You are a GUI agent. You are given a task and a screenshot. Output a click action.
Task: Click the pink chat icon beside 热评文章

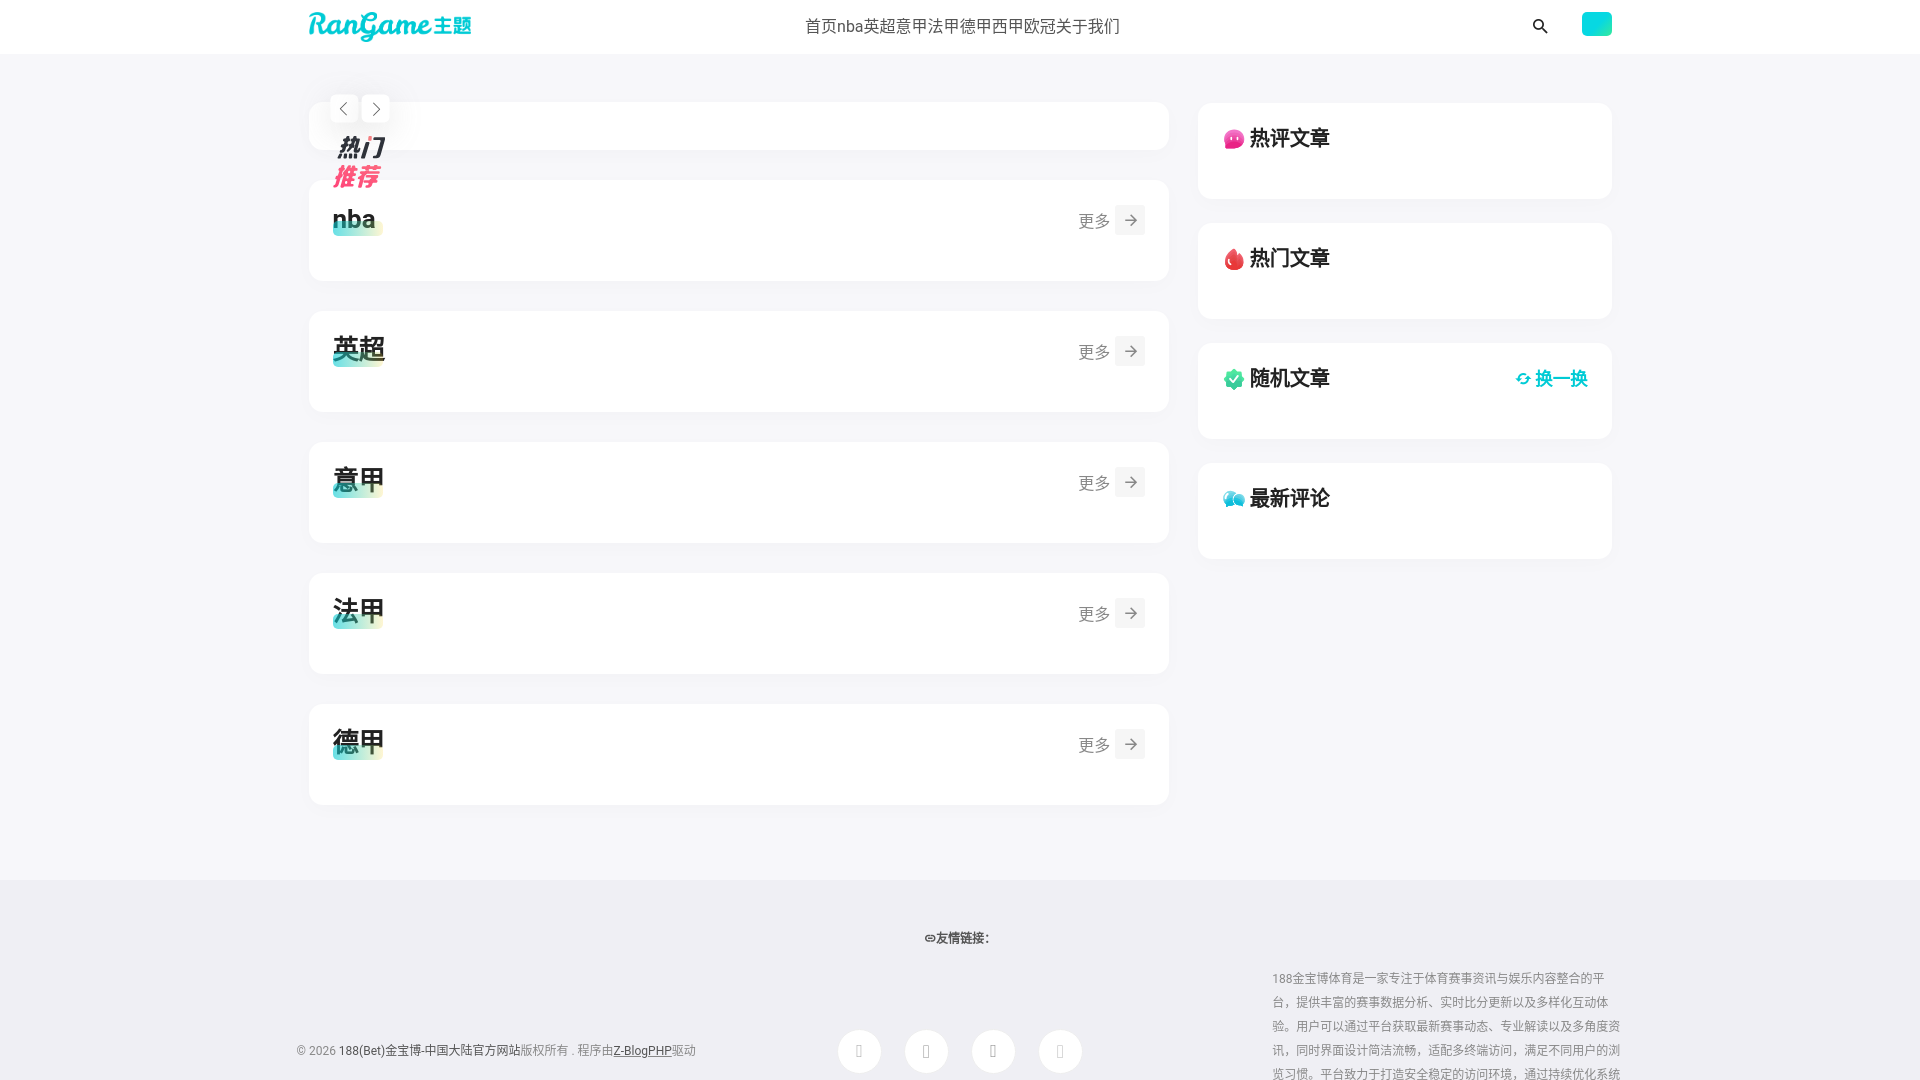[1234, 139]
